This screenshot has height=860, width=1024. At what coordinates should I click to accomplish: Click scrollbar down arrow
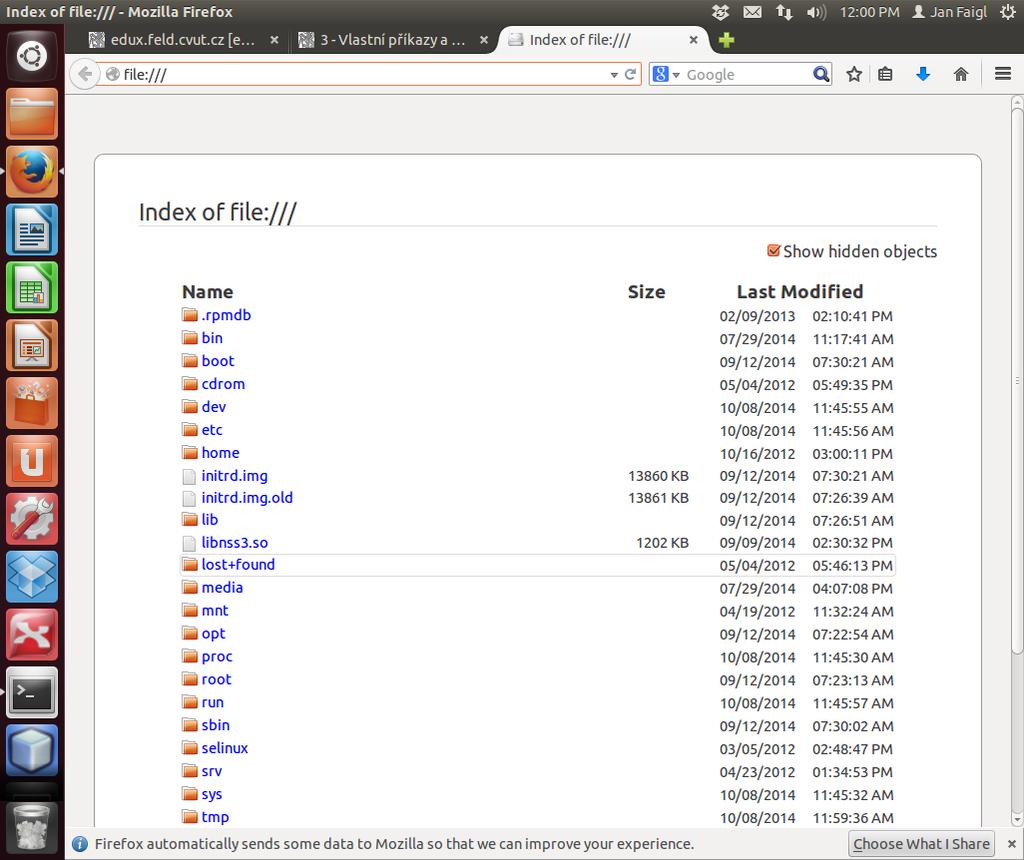coord(1017,819)
